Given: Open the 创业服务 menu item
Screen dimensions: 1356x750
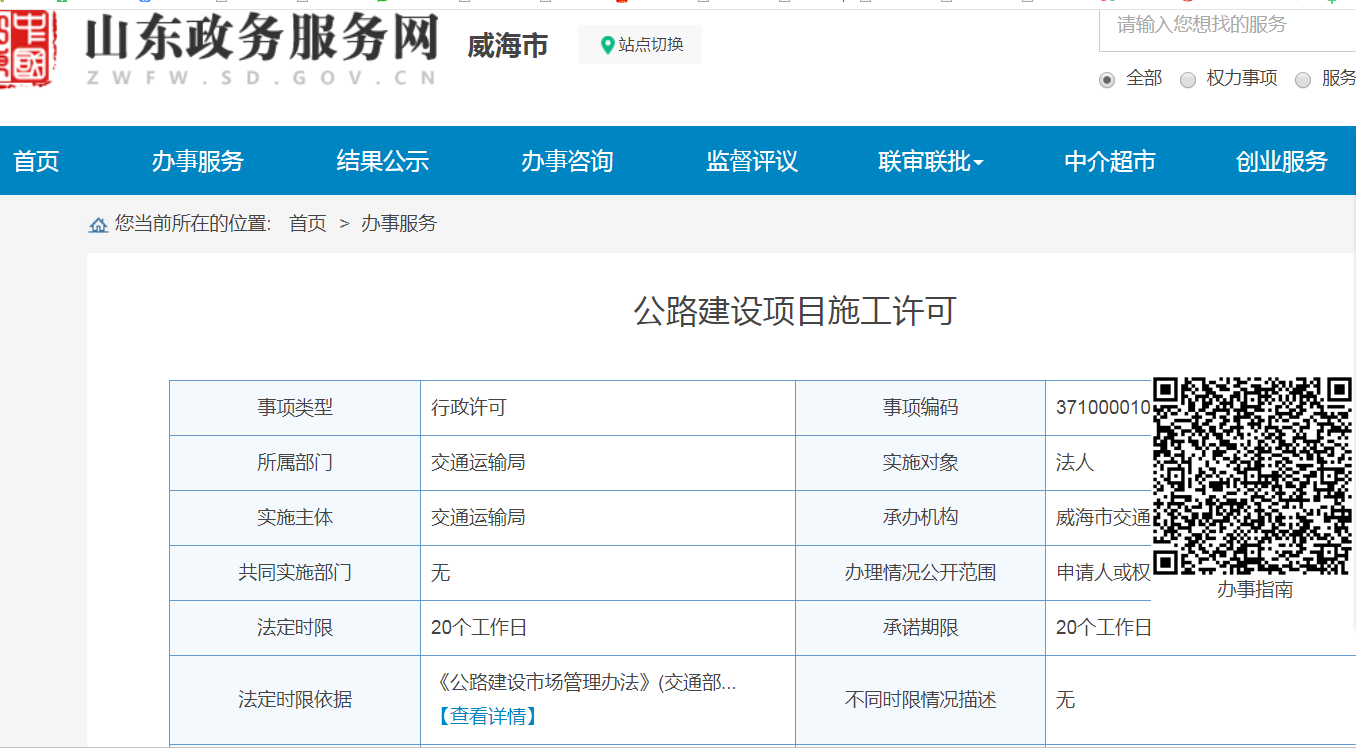Looking at the screenshot, I should (1282, 161).
